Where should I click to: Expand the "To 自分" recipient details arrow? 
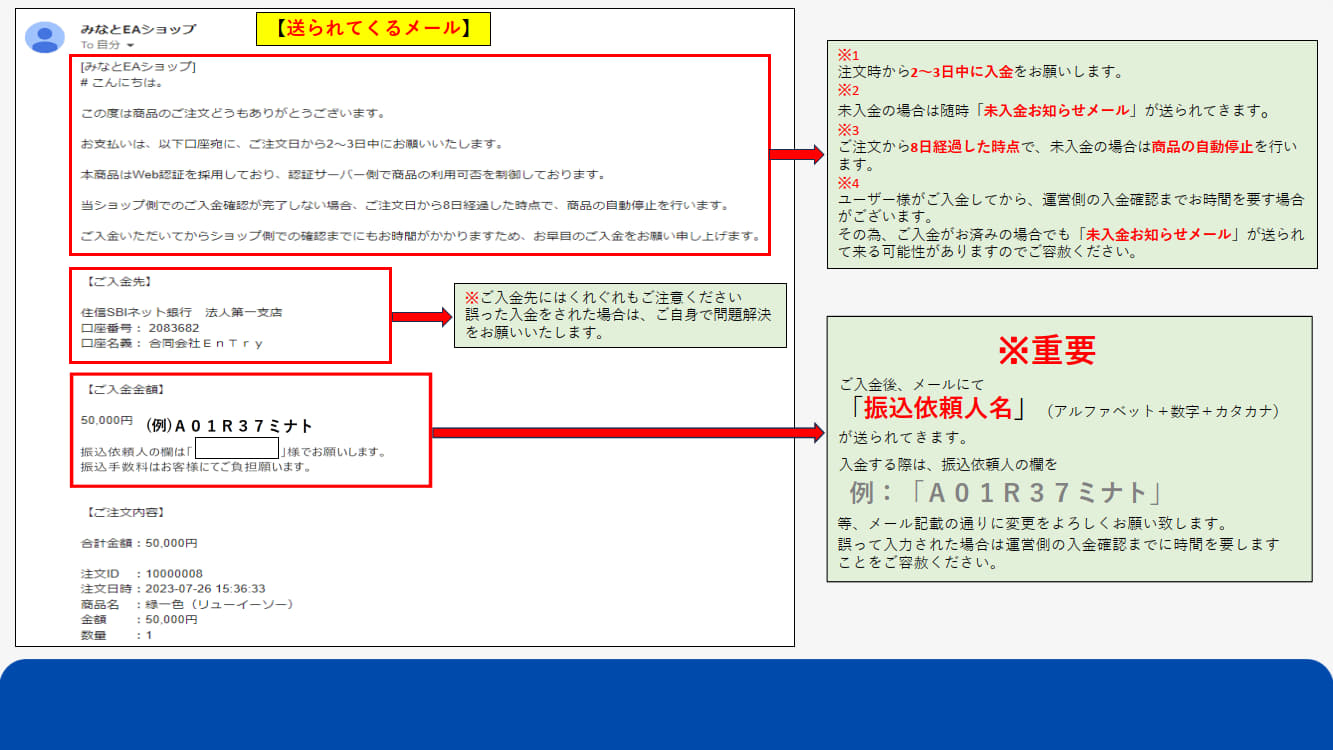tap(130, 46)
